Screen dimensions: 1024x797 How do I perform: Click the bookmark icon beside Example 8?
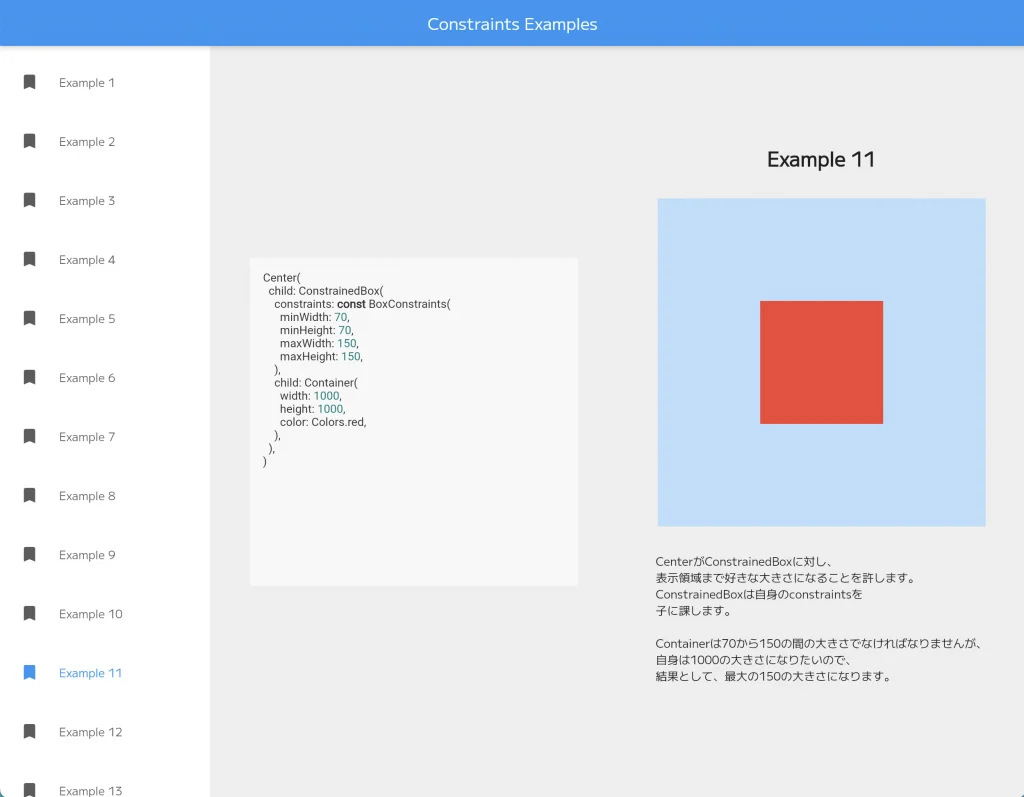29,495
